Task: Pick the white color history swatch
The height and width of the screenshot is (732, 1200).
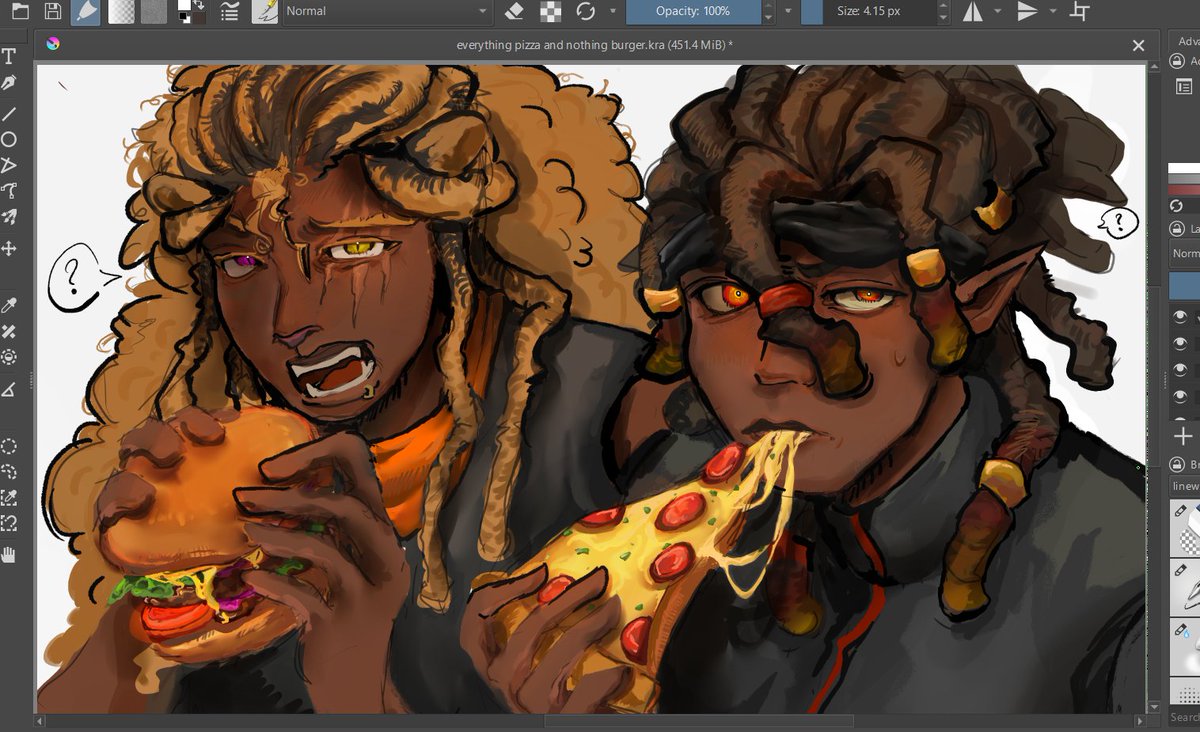Action: pyautogui.click(x=1184, y=168)
